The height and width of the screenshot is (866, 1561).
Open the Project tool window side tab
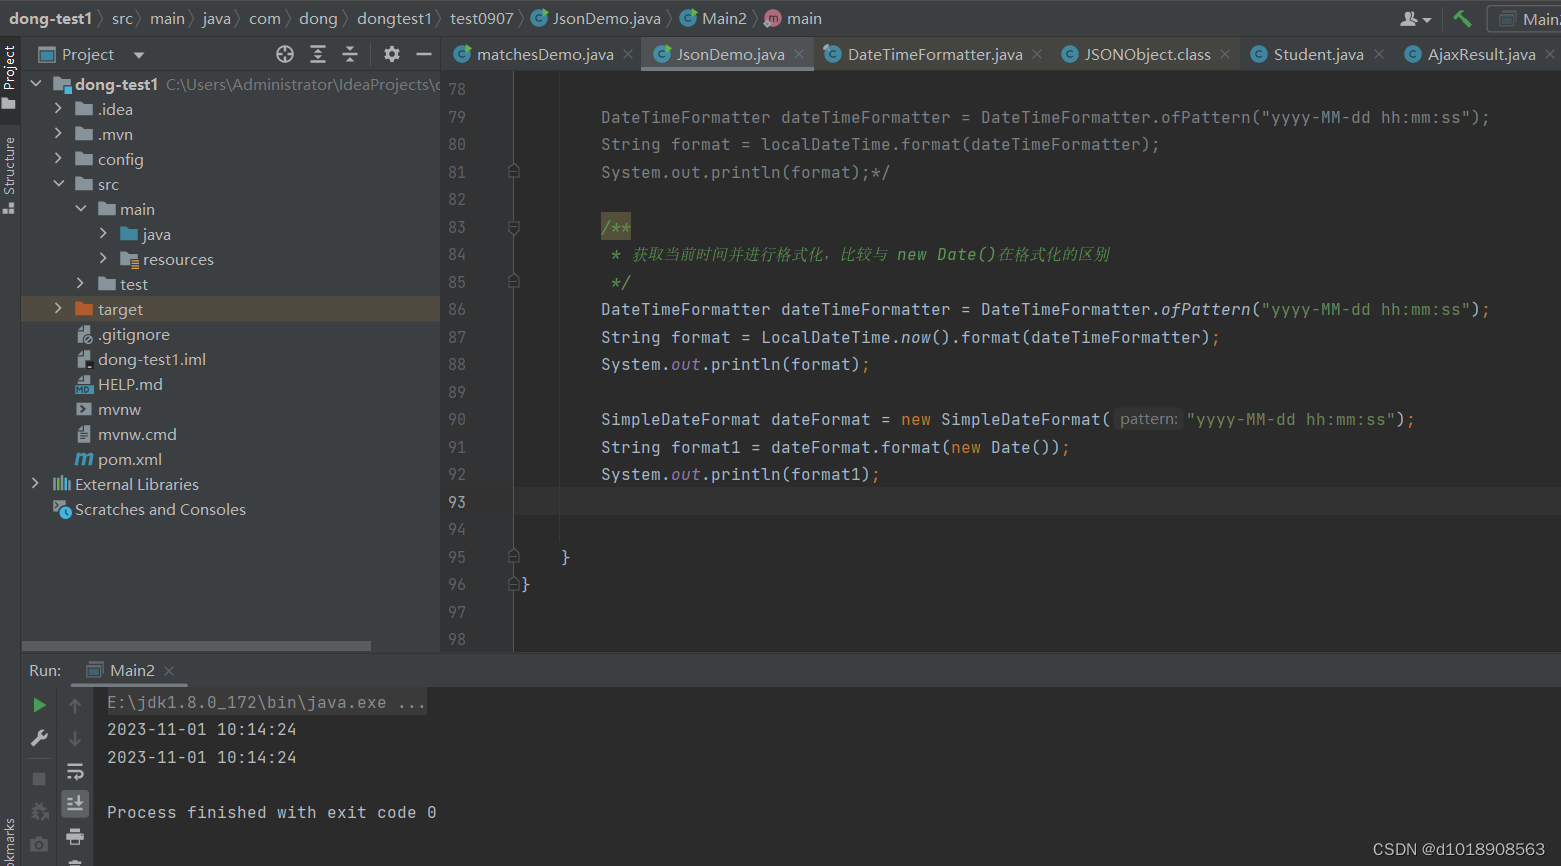click(x=9, y=77)
